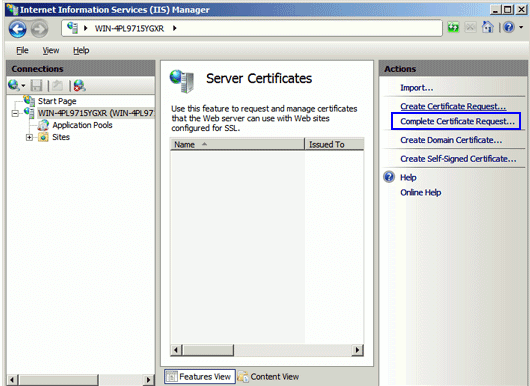Screen dimensions: 530x386
Task: Collapse the WIN-4PL9715YGXR server node
Action: coord(15,113)
